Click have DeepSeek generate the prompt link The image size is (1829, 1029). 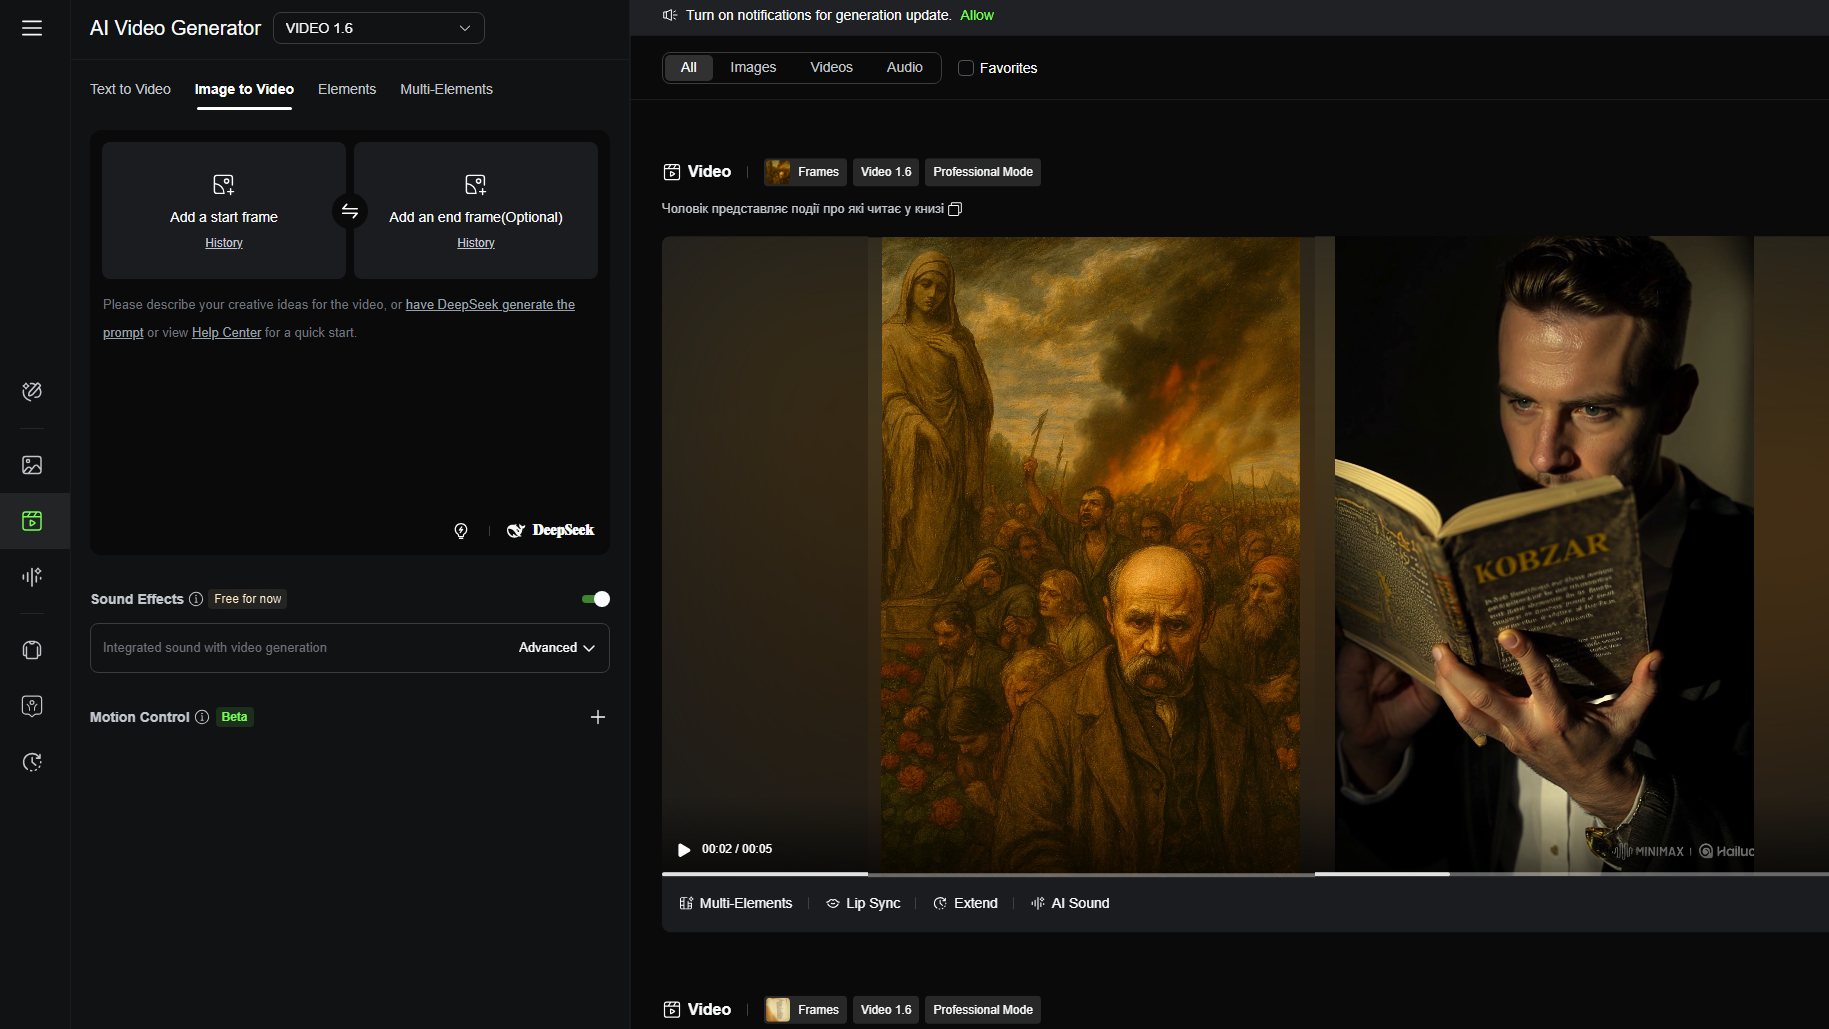[490, 304]
